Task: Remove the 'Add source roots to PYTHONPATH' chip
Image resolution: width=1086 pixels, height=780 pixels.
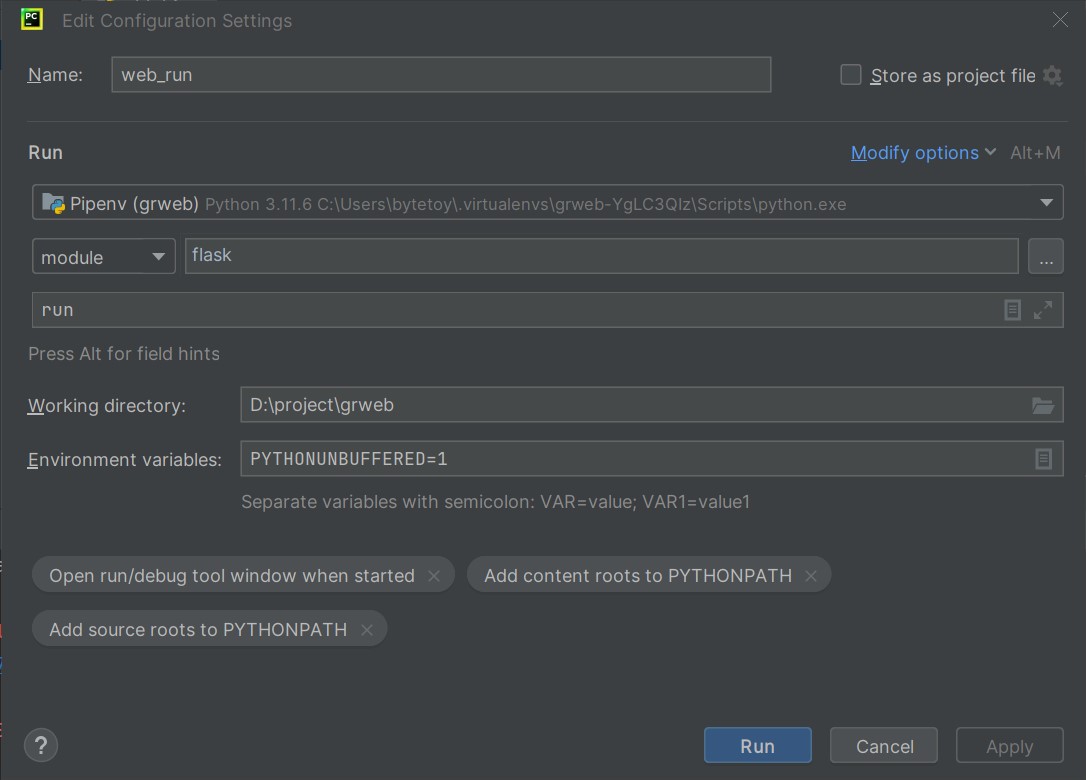Action: pos(367,630)
